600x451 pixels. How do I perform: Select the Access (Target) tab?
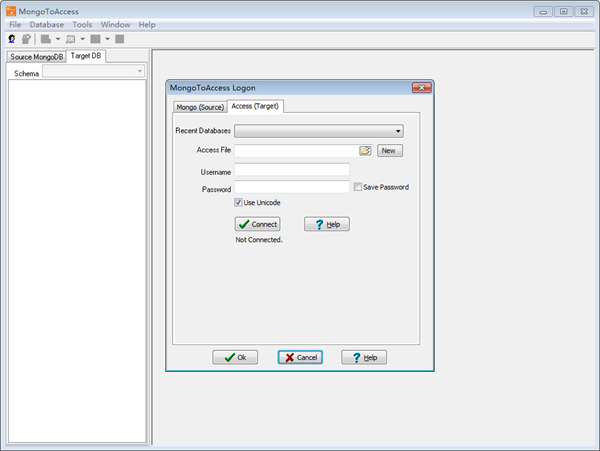coord(255,106)
